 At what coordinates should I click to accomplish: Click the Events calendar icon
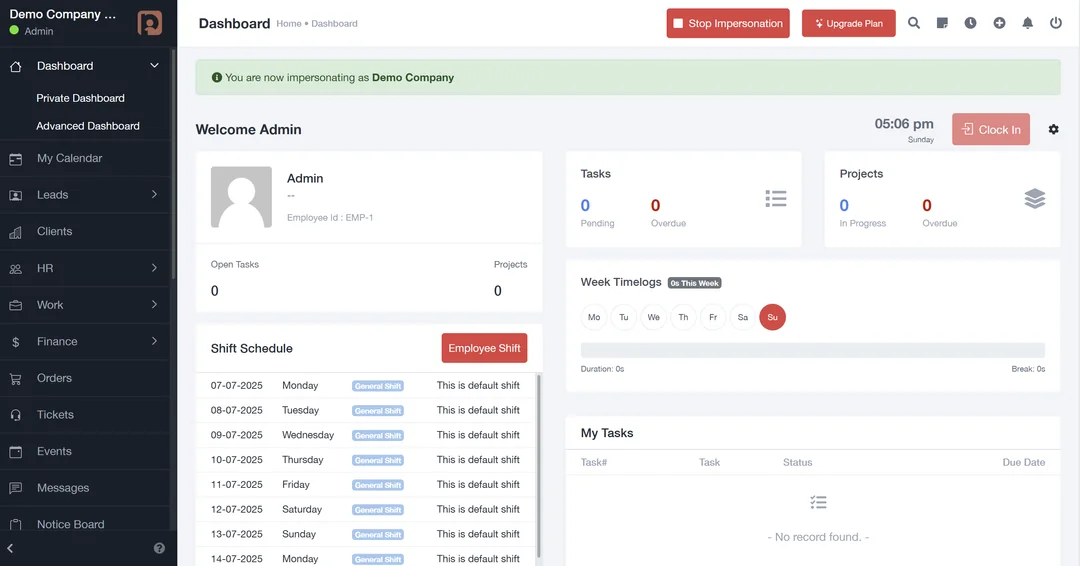pos(15,452)
